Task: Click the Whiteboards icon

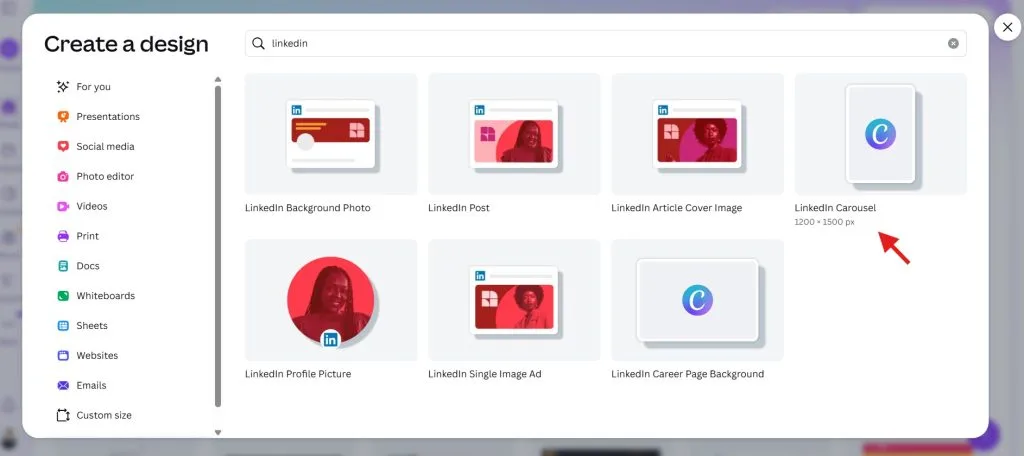Action: click(x=63, y=296)
